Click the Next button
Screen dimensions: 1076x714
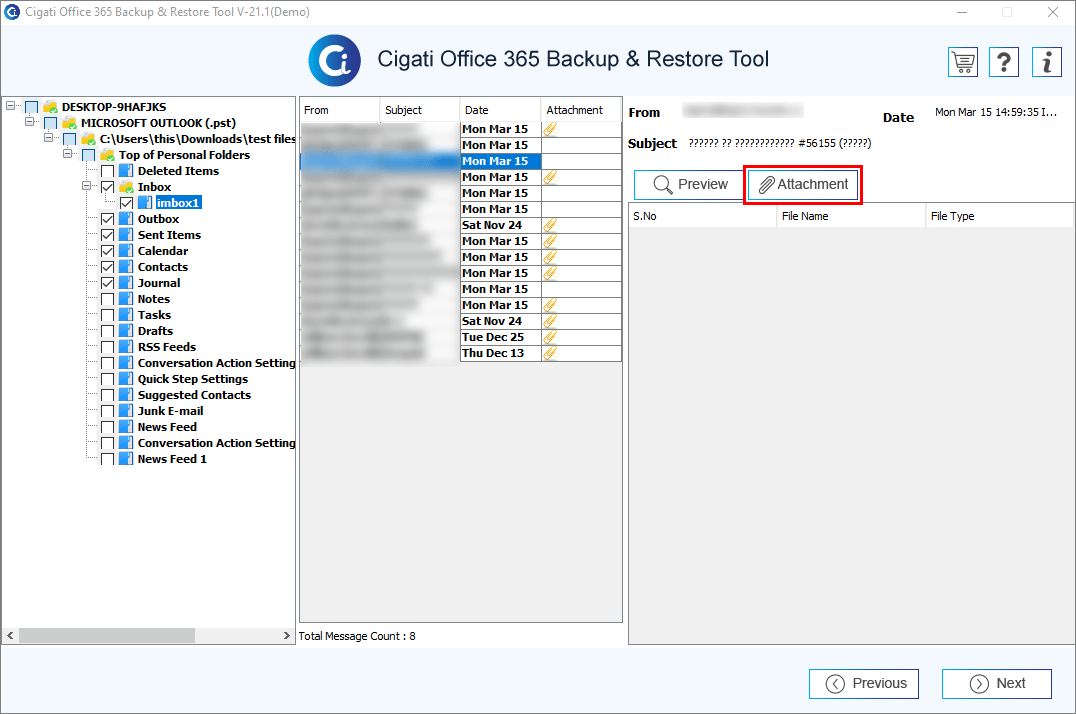[x=996, y=684]
